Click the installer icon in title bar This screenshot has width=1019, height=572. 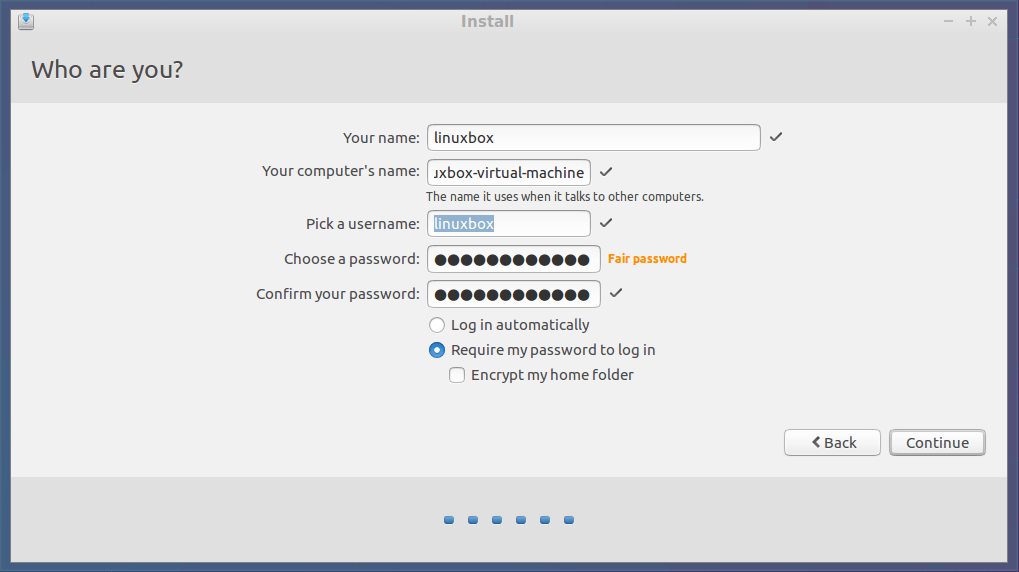(x=26, y=21)
